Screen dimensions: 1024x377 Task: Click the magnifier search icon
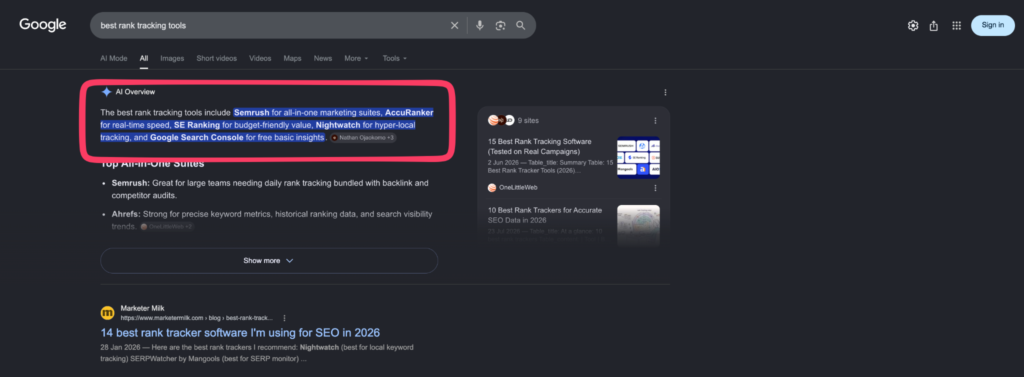pos(520,25)
